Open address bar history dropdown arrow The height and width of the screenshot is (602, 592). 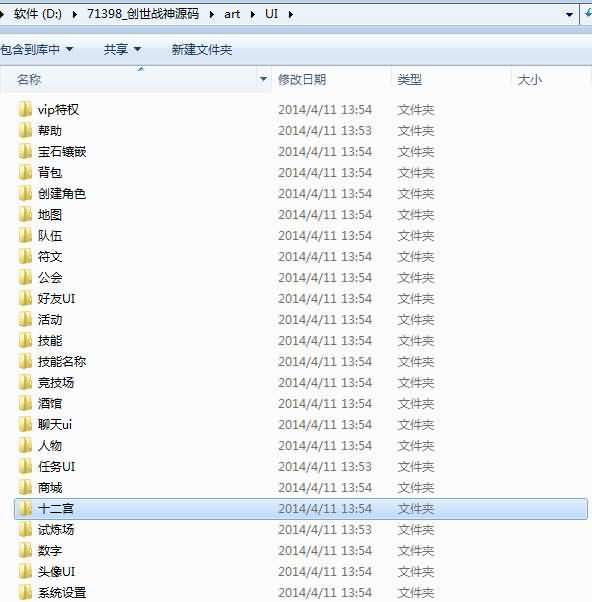(569, 15)
